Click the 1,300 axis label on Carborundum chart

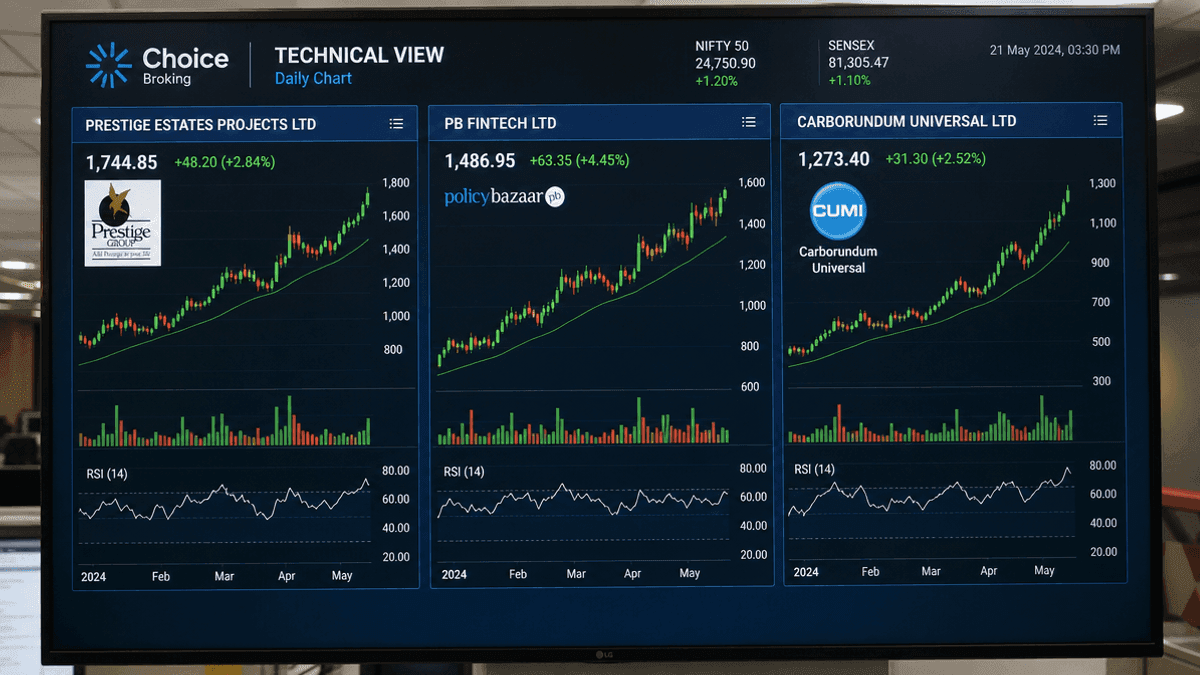tap(1102, 184)
